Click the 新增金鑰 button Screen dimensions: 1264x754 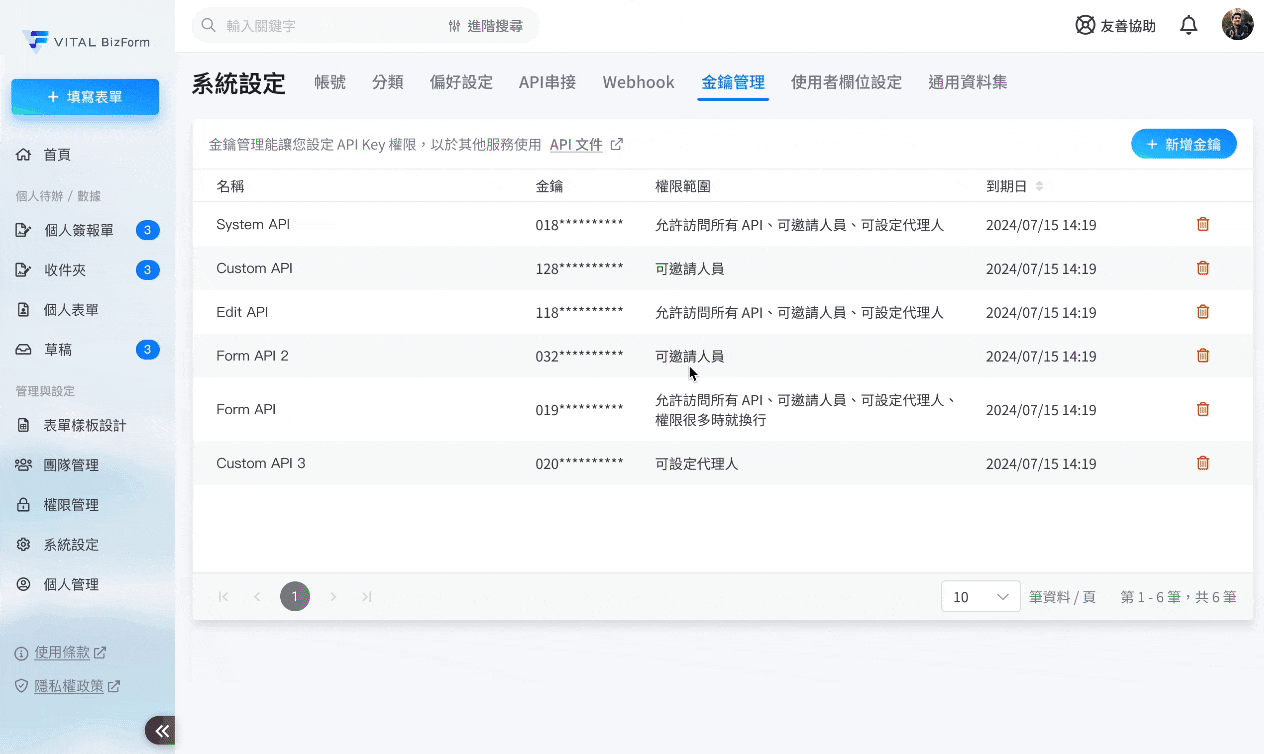pyautogui.click(x=1184, y=144)
